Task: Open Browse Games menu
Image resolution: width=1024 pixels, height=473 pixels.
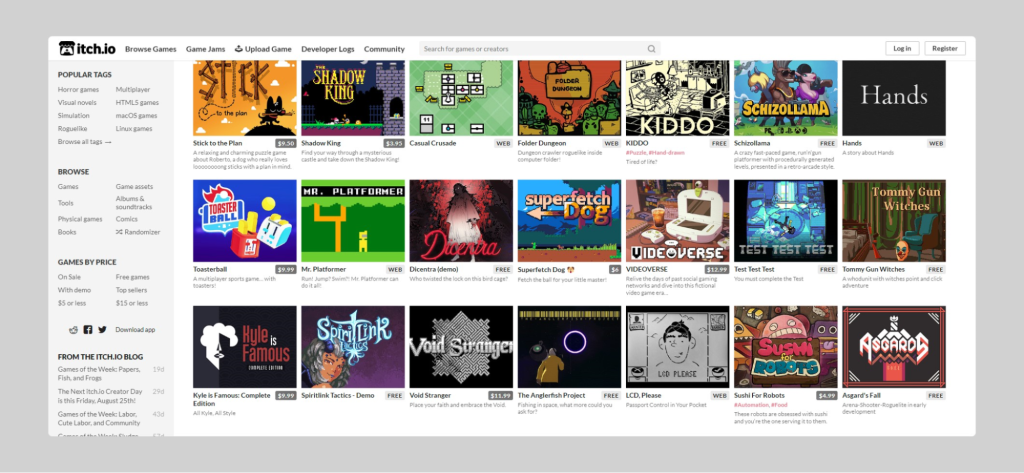Action: [x=151, y=49]
